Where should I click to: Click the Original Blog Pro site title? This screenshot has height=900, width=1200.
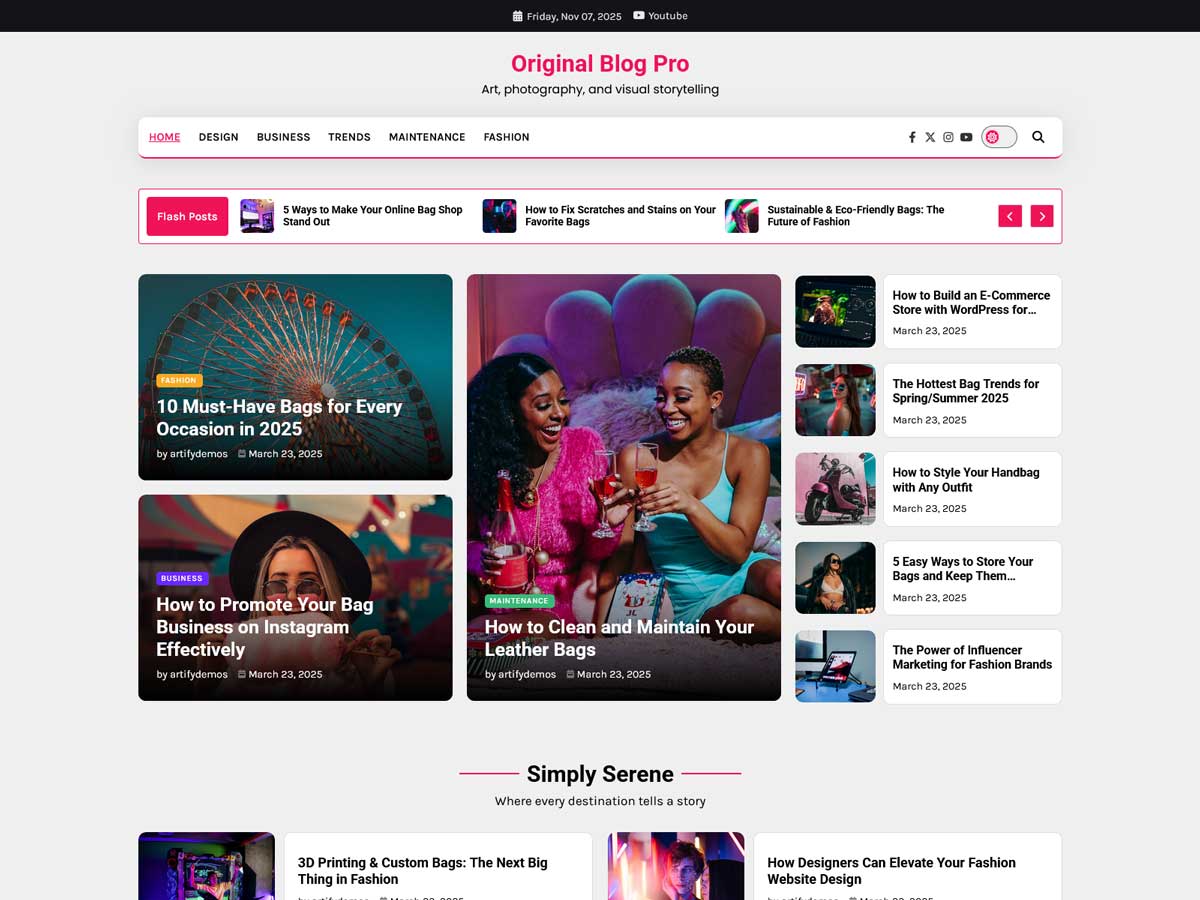pos(600,64)
